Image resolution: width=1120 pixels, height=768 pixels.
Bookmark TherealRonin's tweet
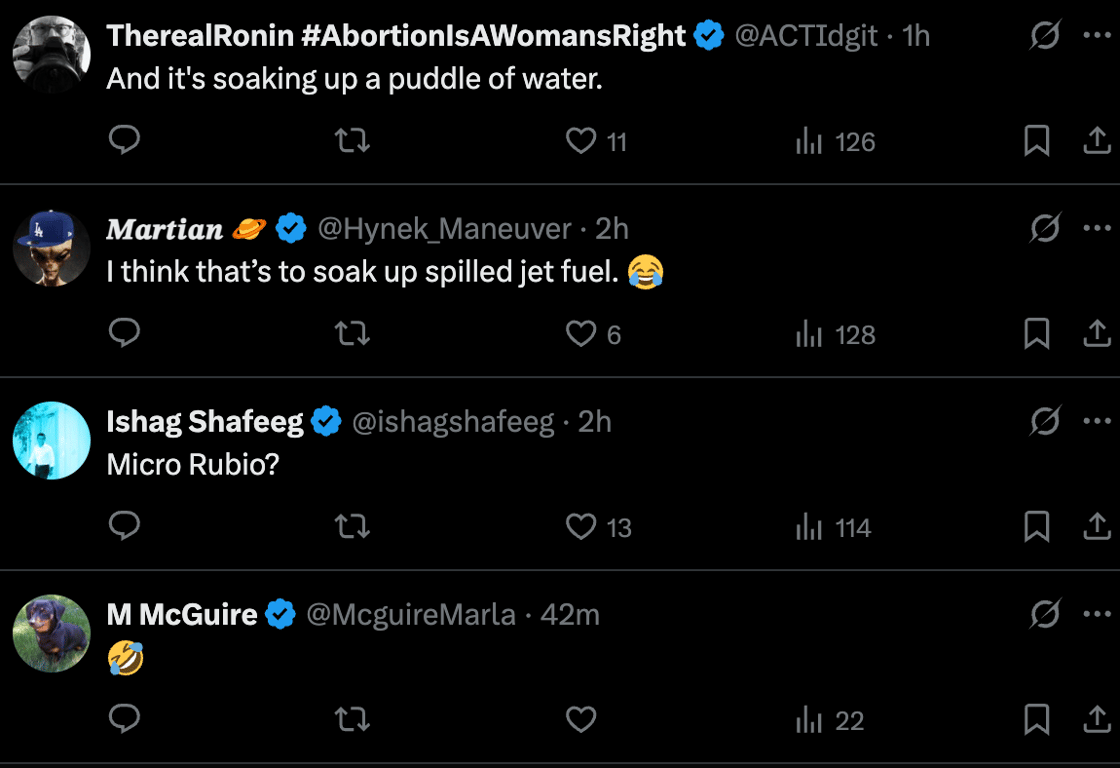tap(1037, 141)
